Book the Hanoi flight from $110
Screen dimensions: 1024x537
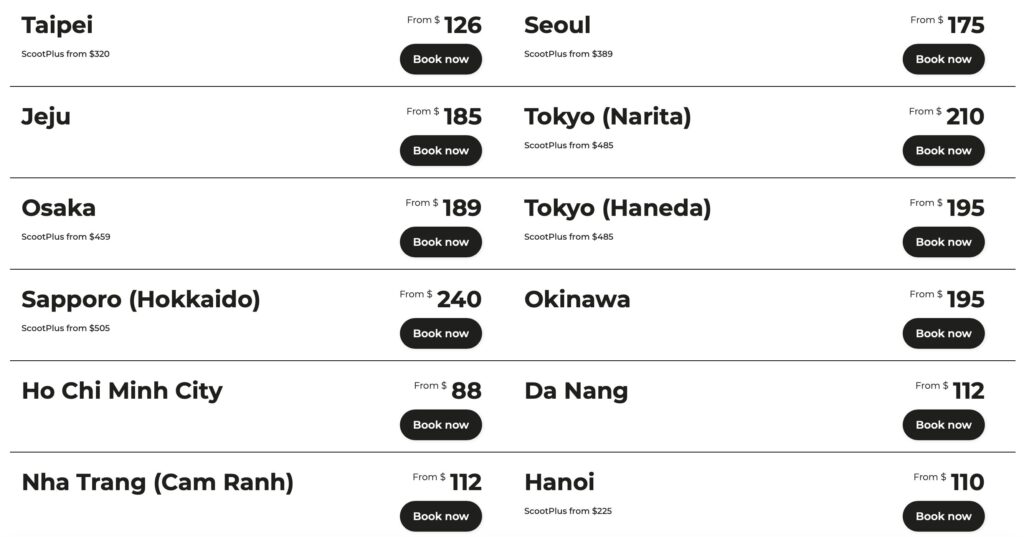tap(943, 516)
